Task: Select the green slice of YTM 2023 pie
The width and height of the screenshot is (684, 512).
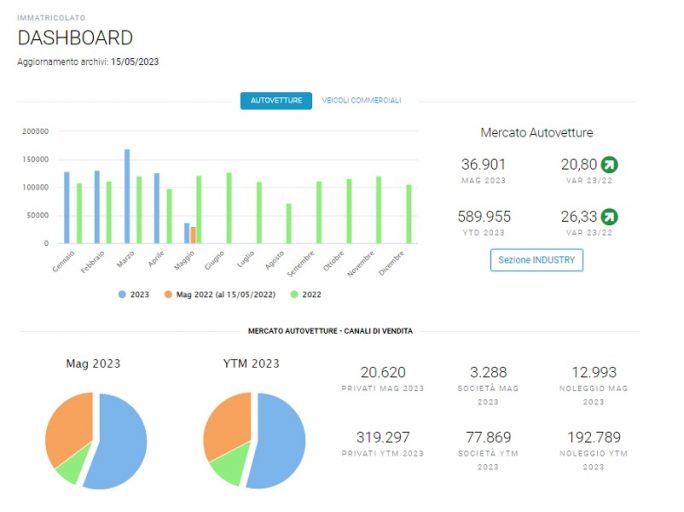Action: pyautogui.click(x=228, y=464)
